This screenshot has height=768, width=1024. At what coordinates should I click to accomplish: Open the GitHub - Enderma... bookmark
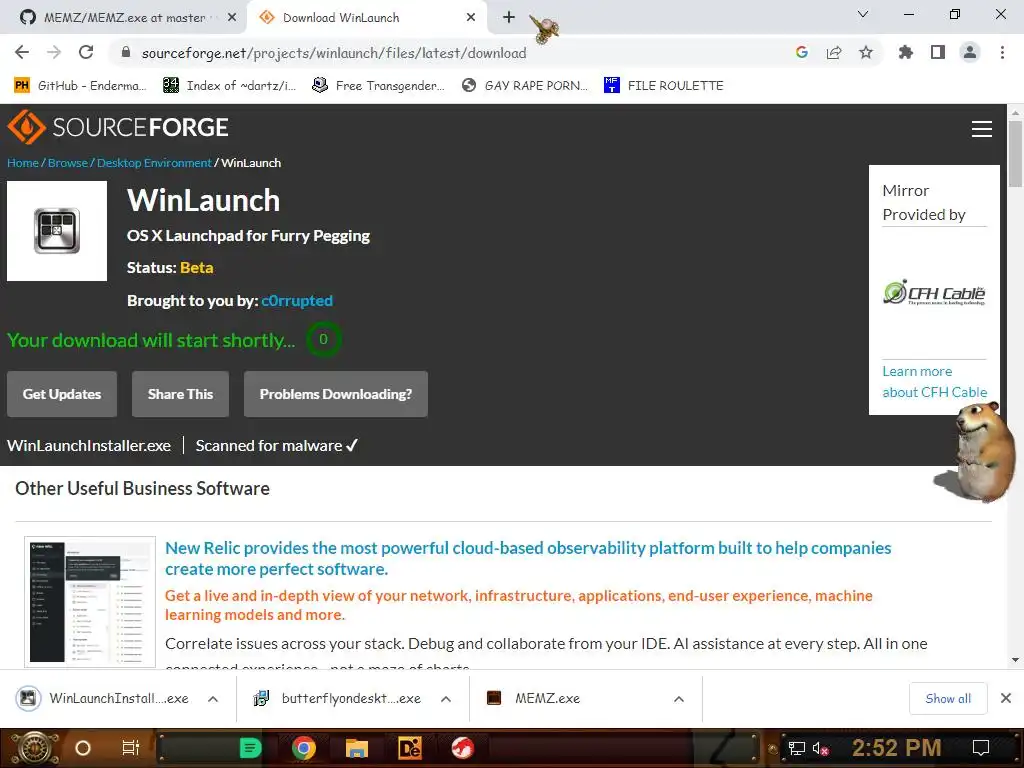coord(80,86)
